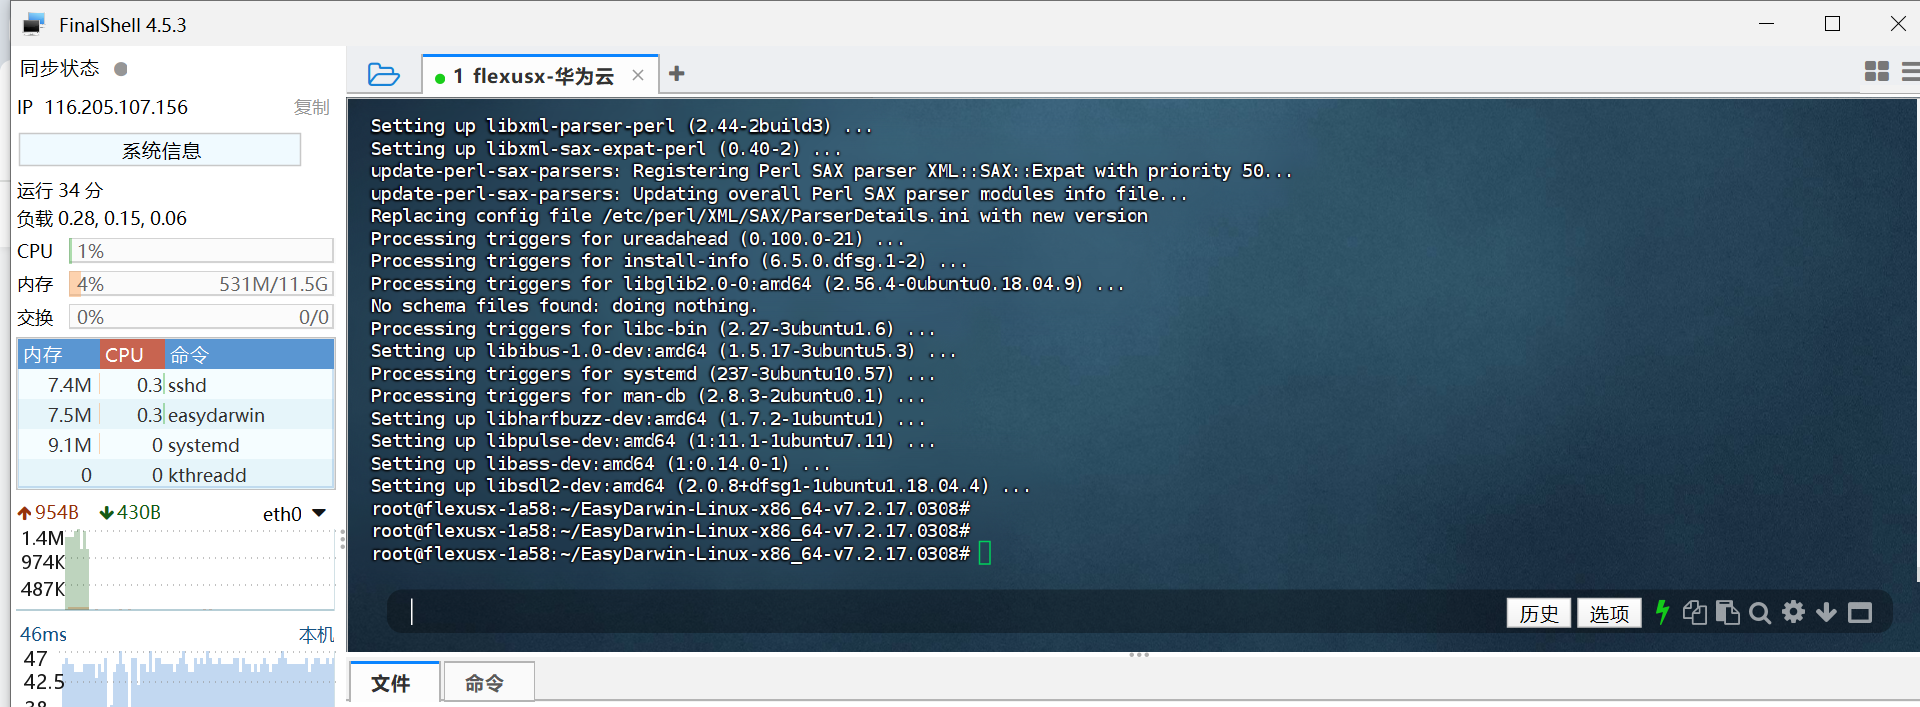Toggle fullscreen terminal window icon
Image resolution: width=1920 pixels, height=707 pixels.
(1859, 613)
